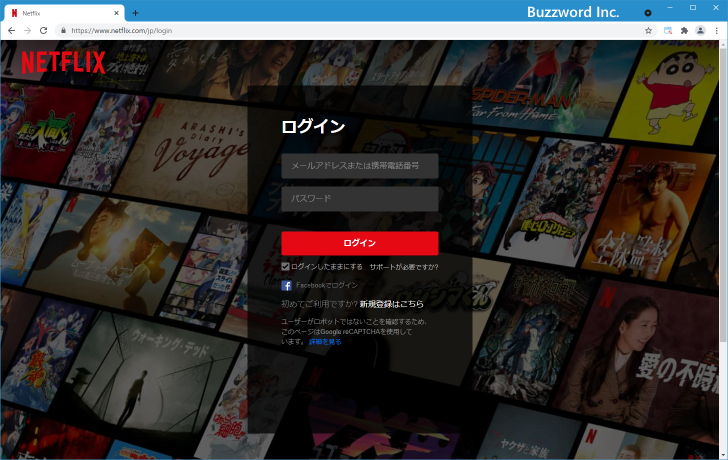
Task: Maximize the browser window
Action: 693,7
